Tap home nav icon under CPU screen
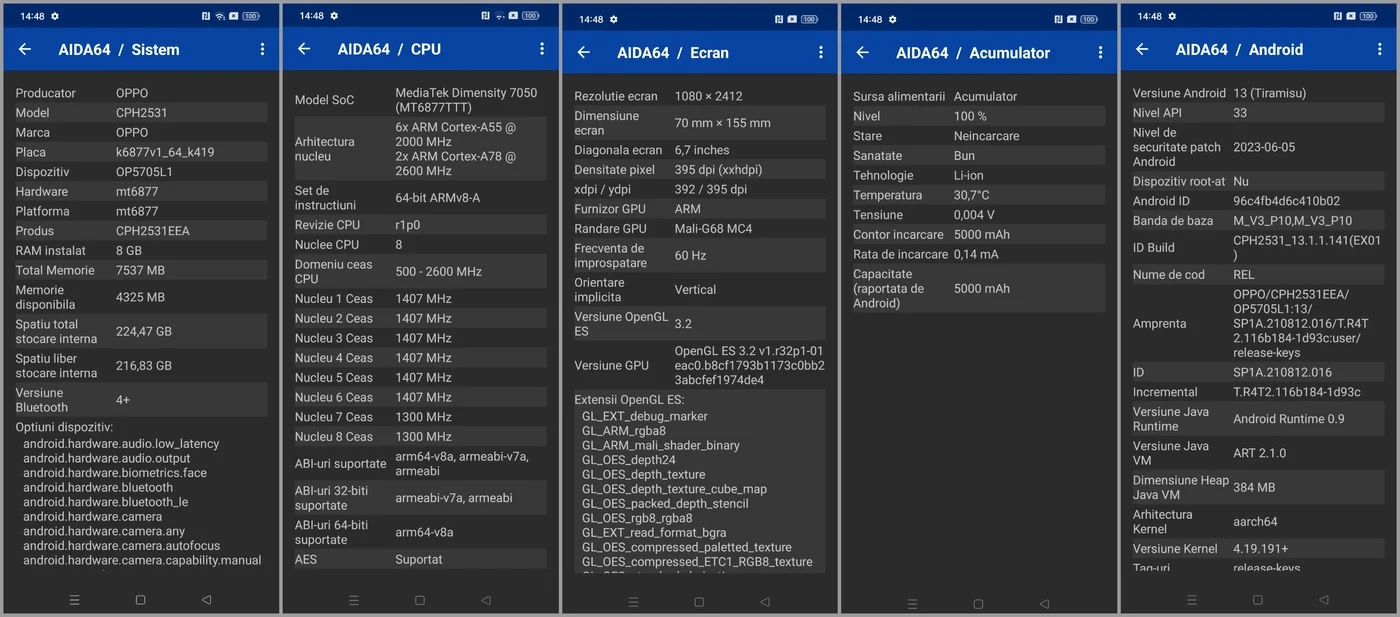The height and width of the screenshot is (617, 1400). pos(420,601)
